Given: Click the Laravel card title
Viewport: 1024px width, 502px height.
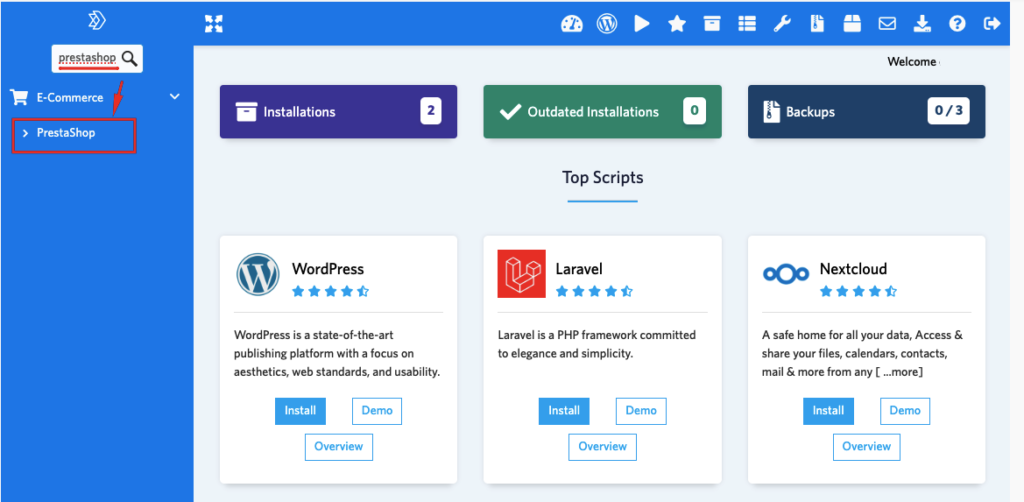Looking at the screenshot, I should 579,269.
